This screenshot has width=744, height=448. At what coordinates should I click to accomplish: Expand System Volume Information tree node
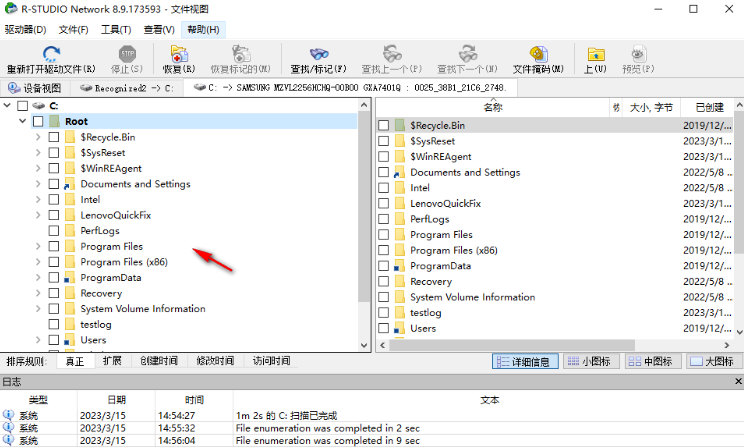click(38, 309)
